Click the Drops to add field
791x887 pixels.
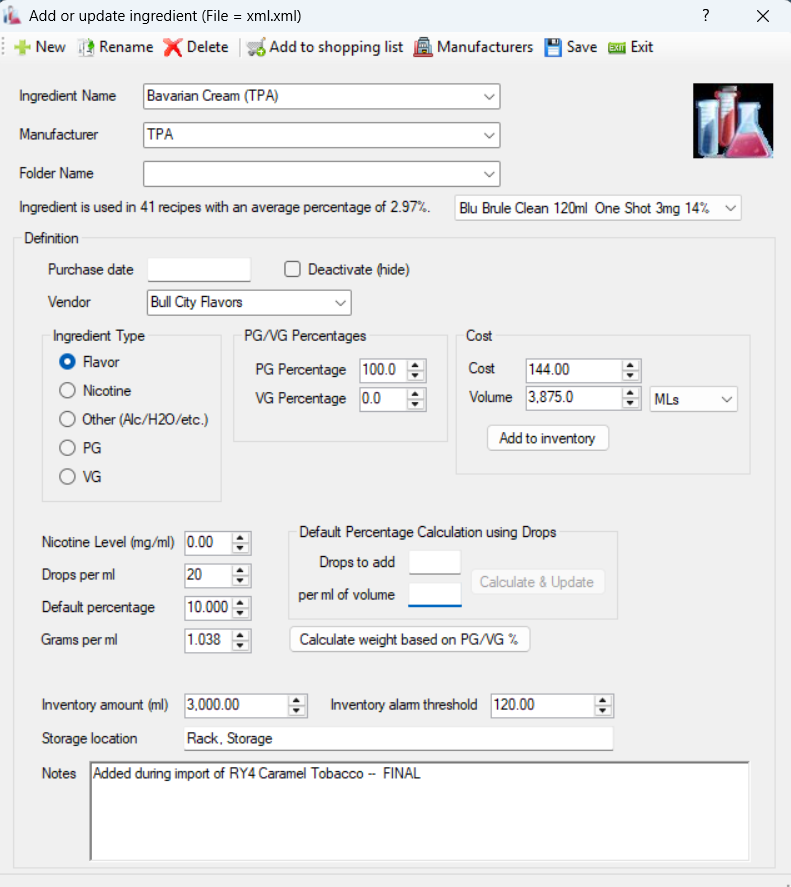pos(435,562)
